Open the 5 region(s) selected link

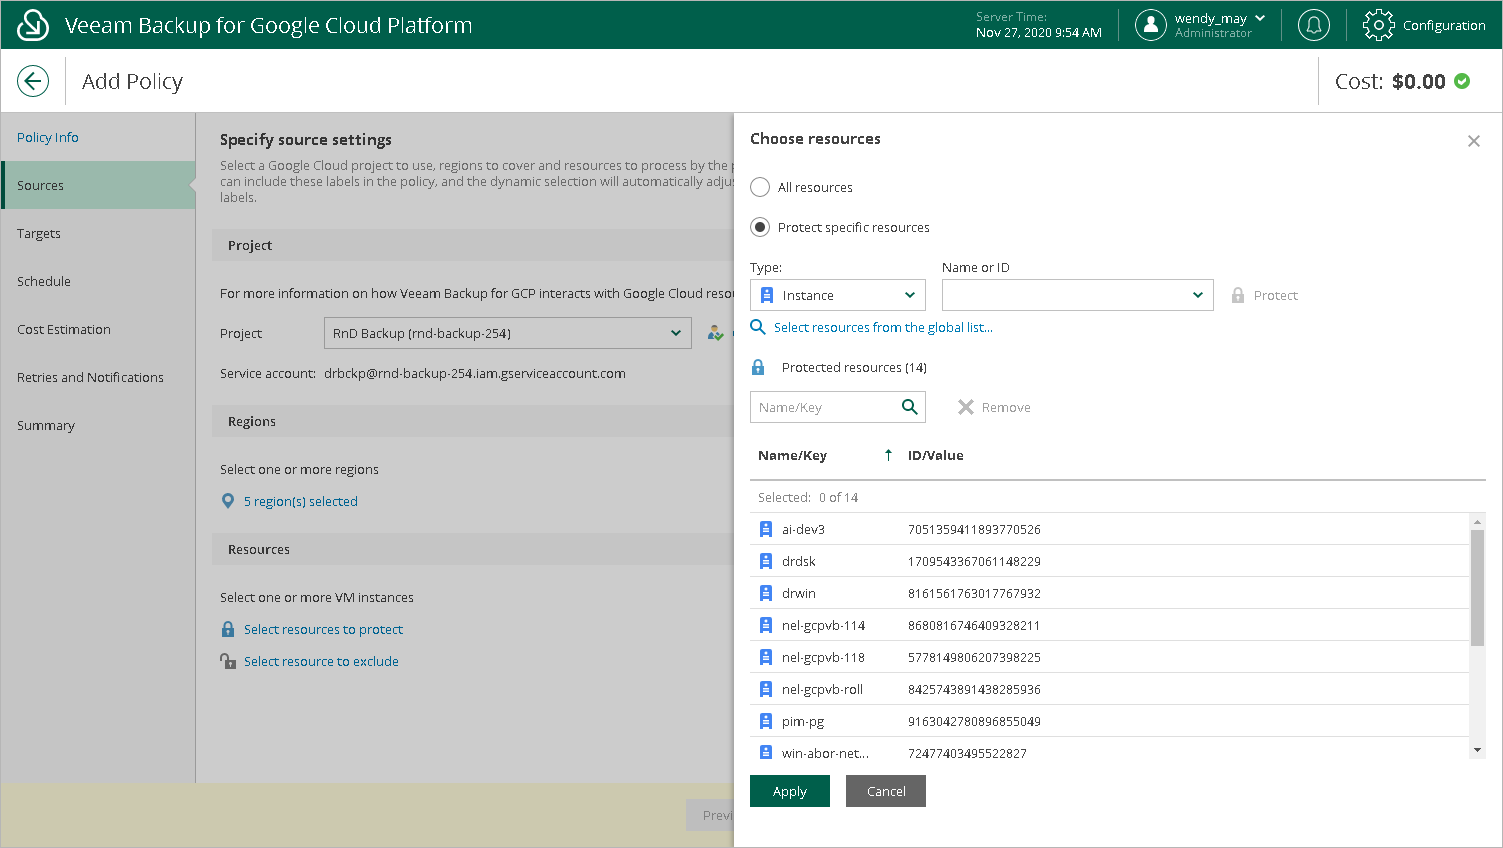301,501
